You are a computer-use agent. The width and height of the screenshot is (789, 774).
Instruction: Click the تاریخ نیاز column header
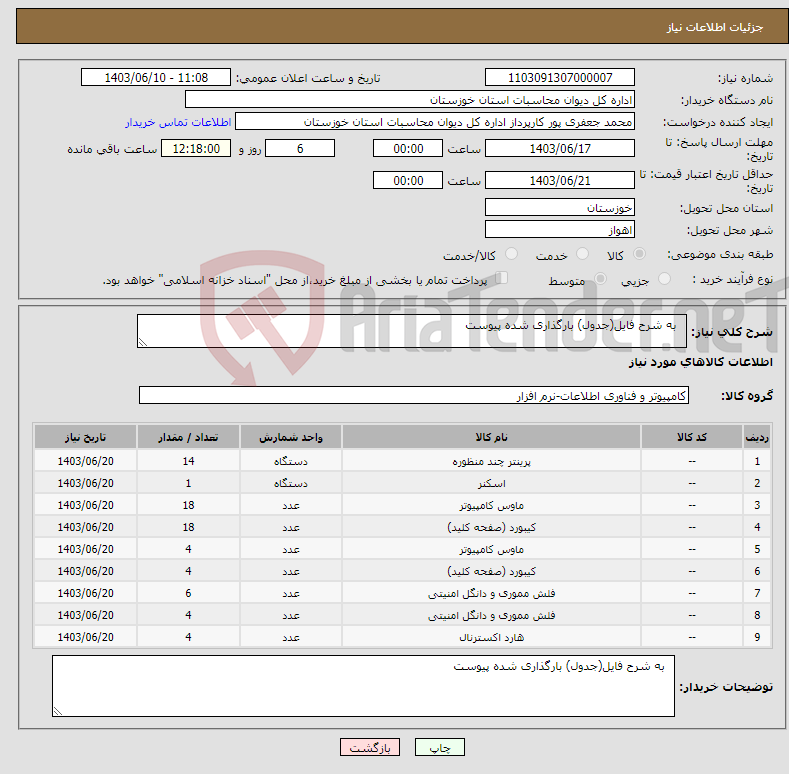click(86, 437)
